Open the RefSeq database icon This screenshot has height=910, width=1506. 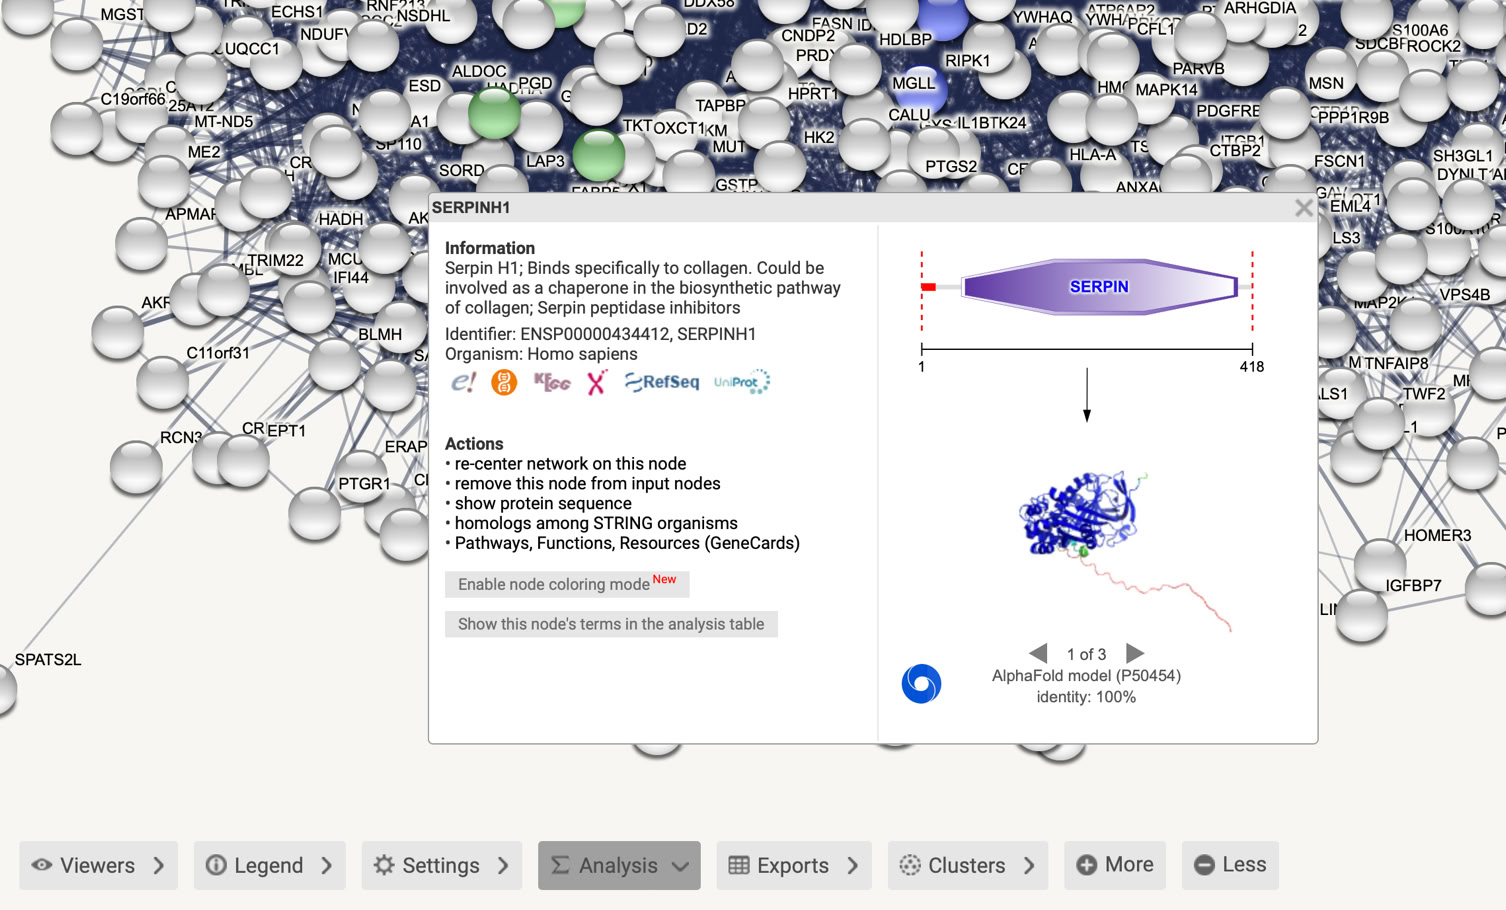pos(662,382)
